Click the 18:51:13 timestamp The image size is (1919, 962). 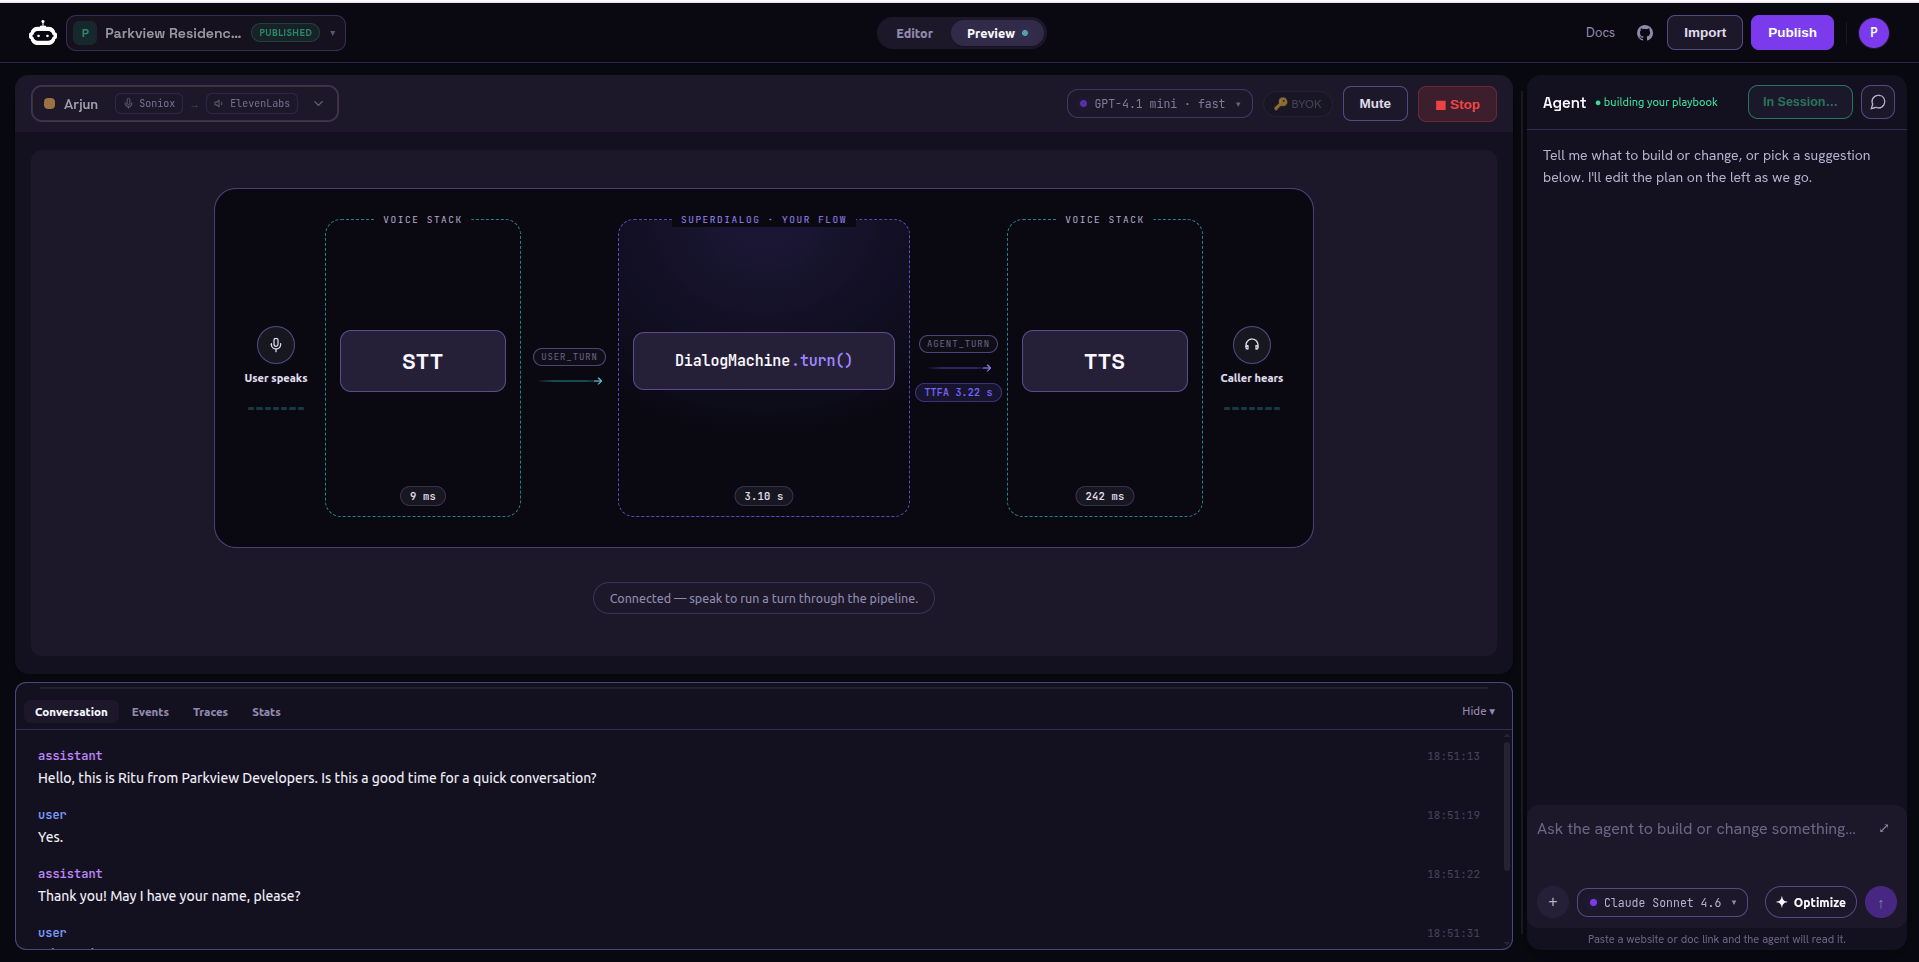tap(1453, 757)
